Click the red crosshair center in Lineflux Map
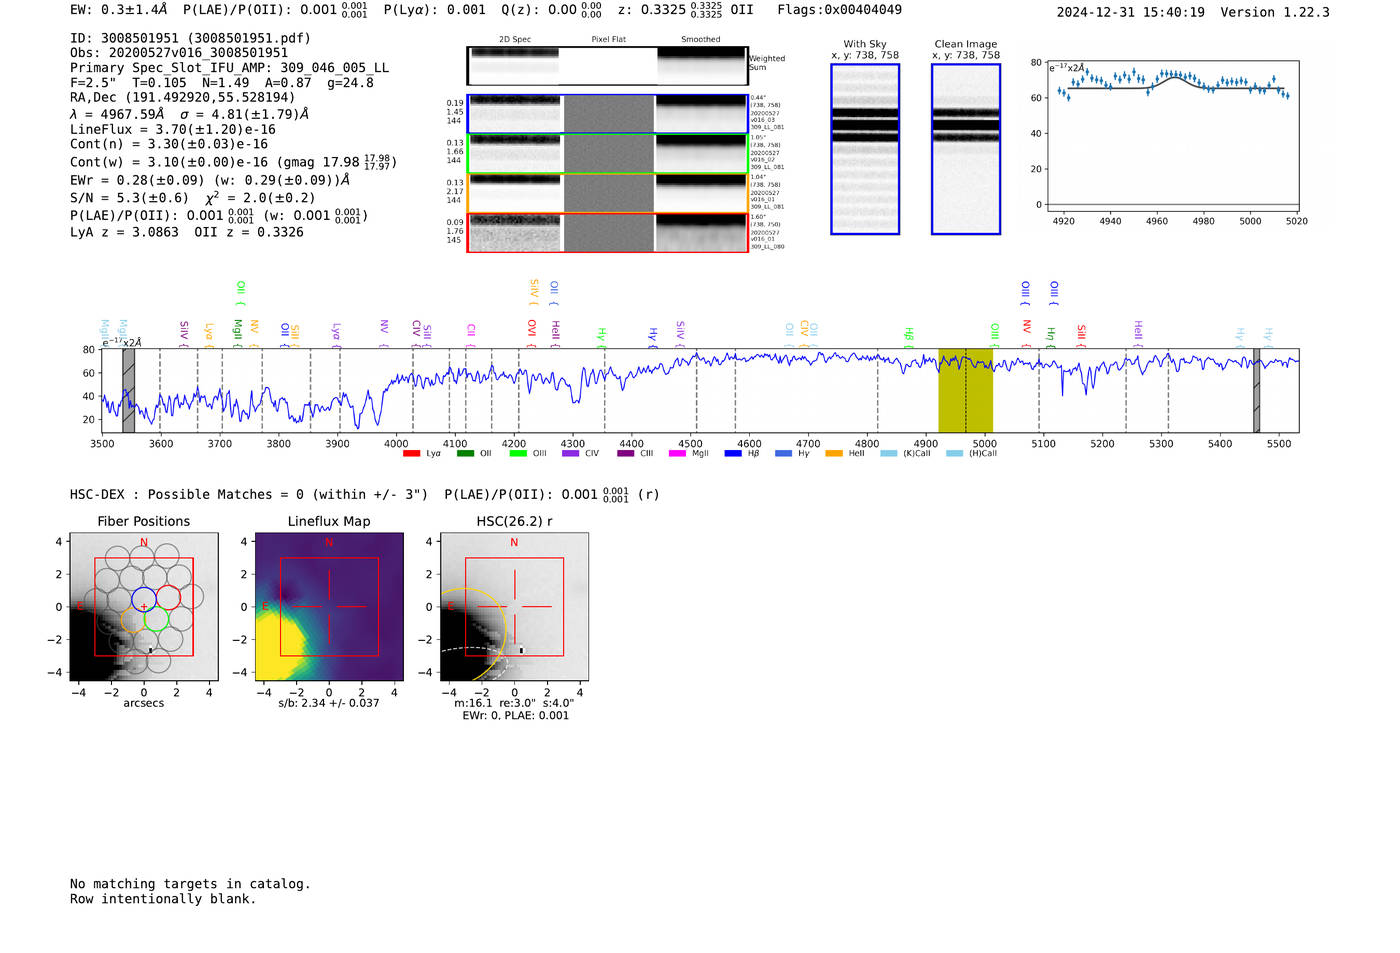This screenshot has width=1400, height=953. pos(329,607)
